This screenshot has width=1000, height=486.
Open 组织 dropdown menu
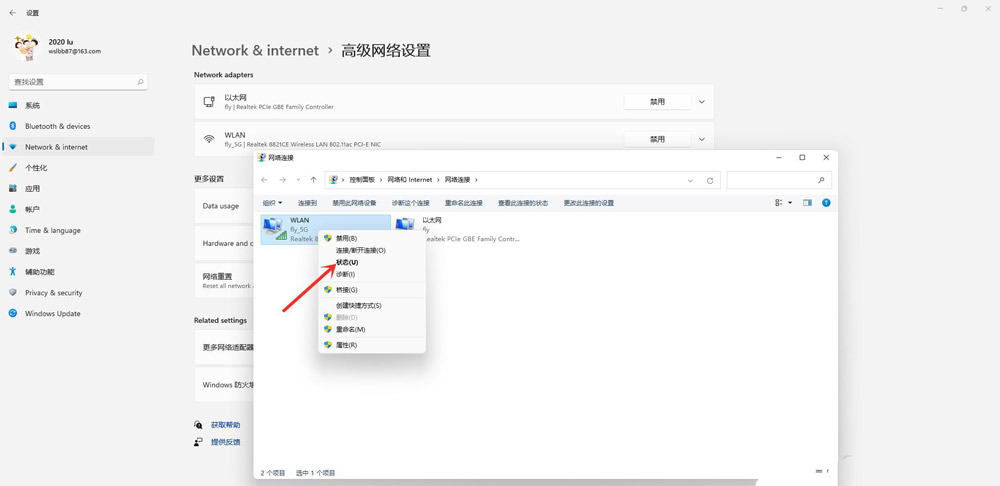[272, 203]
